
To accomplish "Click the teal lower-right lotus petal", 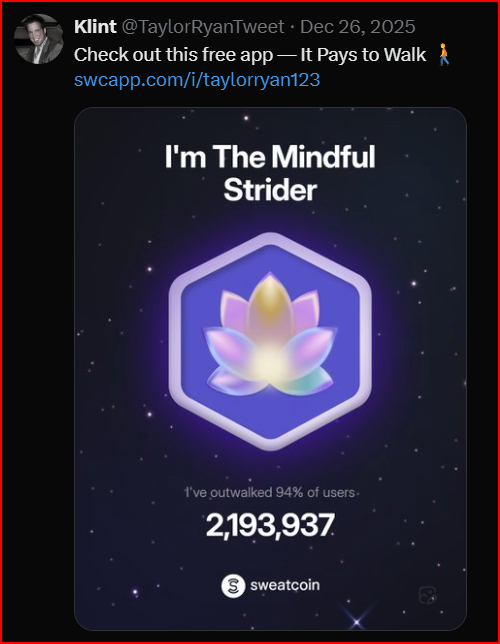I will (x=310, y=381).
